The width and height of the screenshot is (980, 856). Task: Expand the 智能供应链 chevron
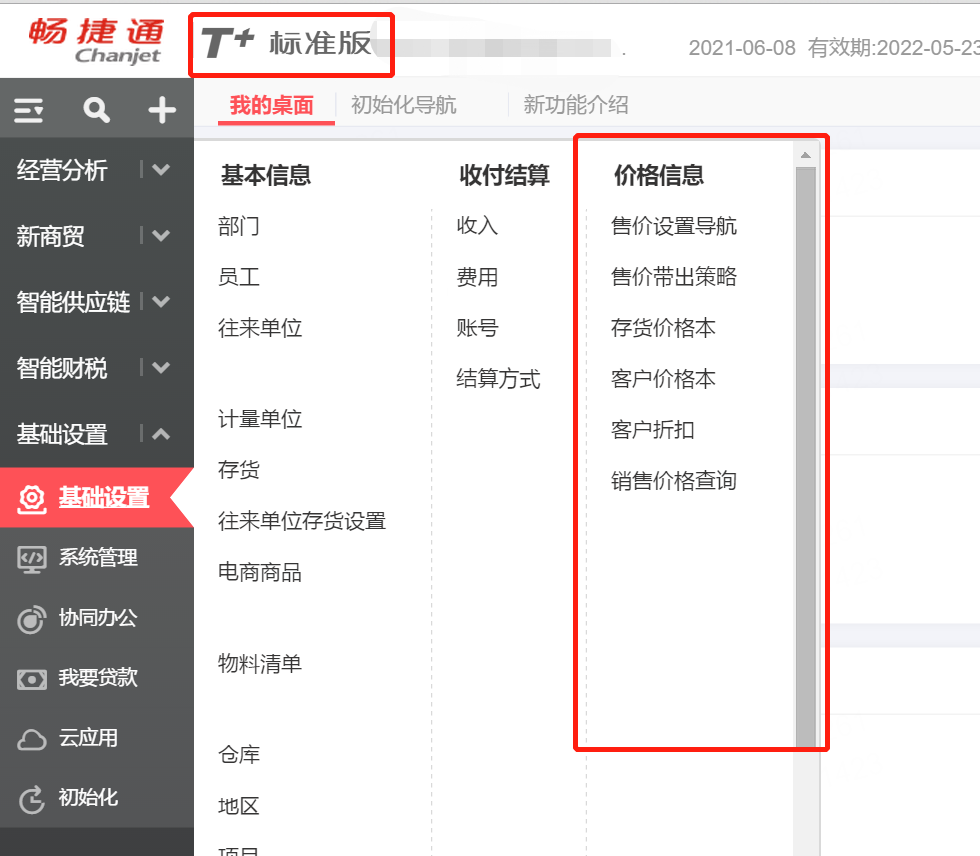click(x=161, y=302)
